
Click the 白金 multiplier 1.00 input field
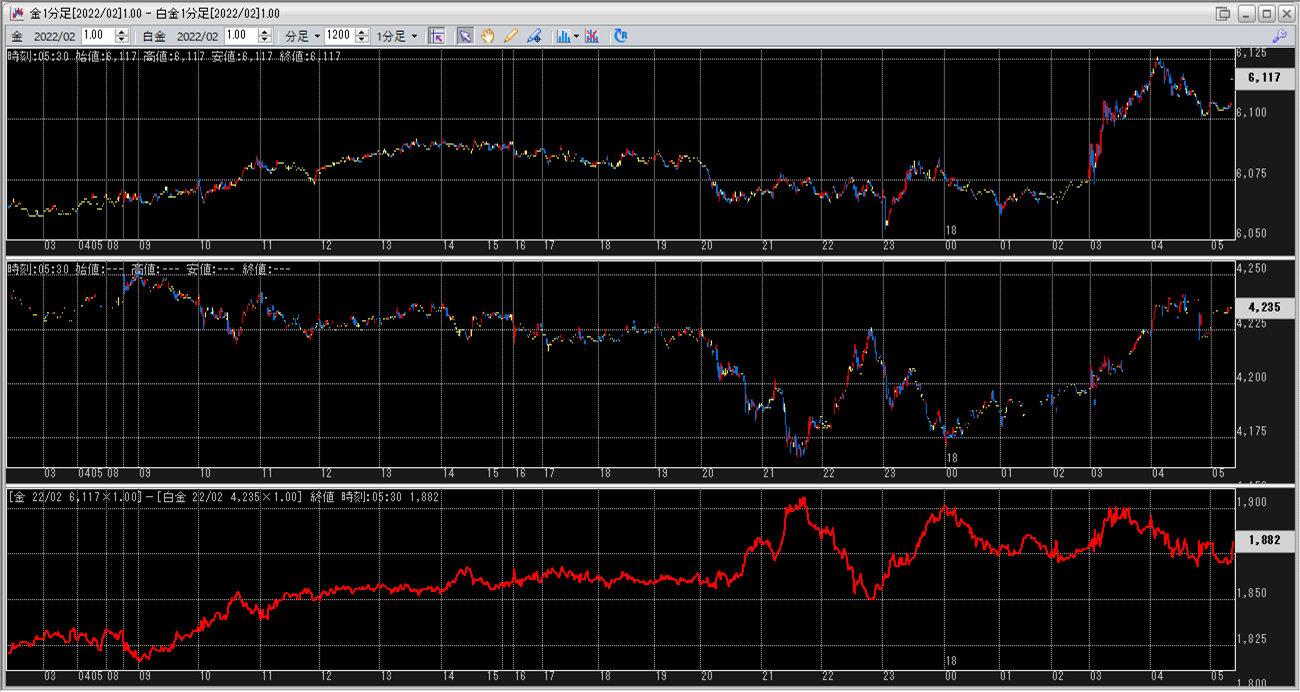point(241,36)
